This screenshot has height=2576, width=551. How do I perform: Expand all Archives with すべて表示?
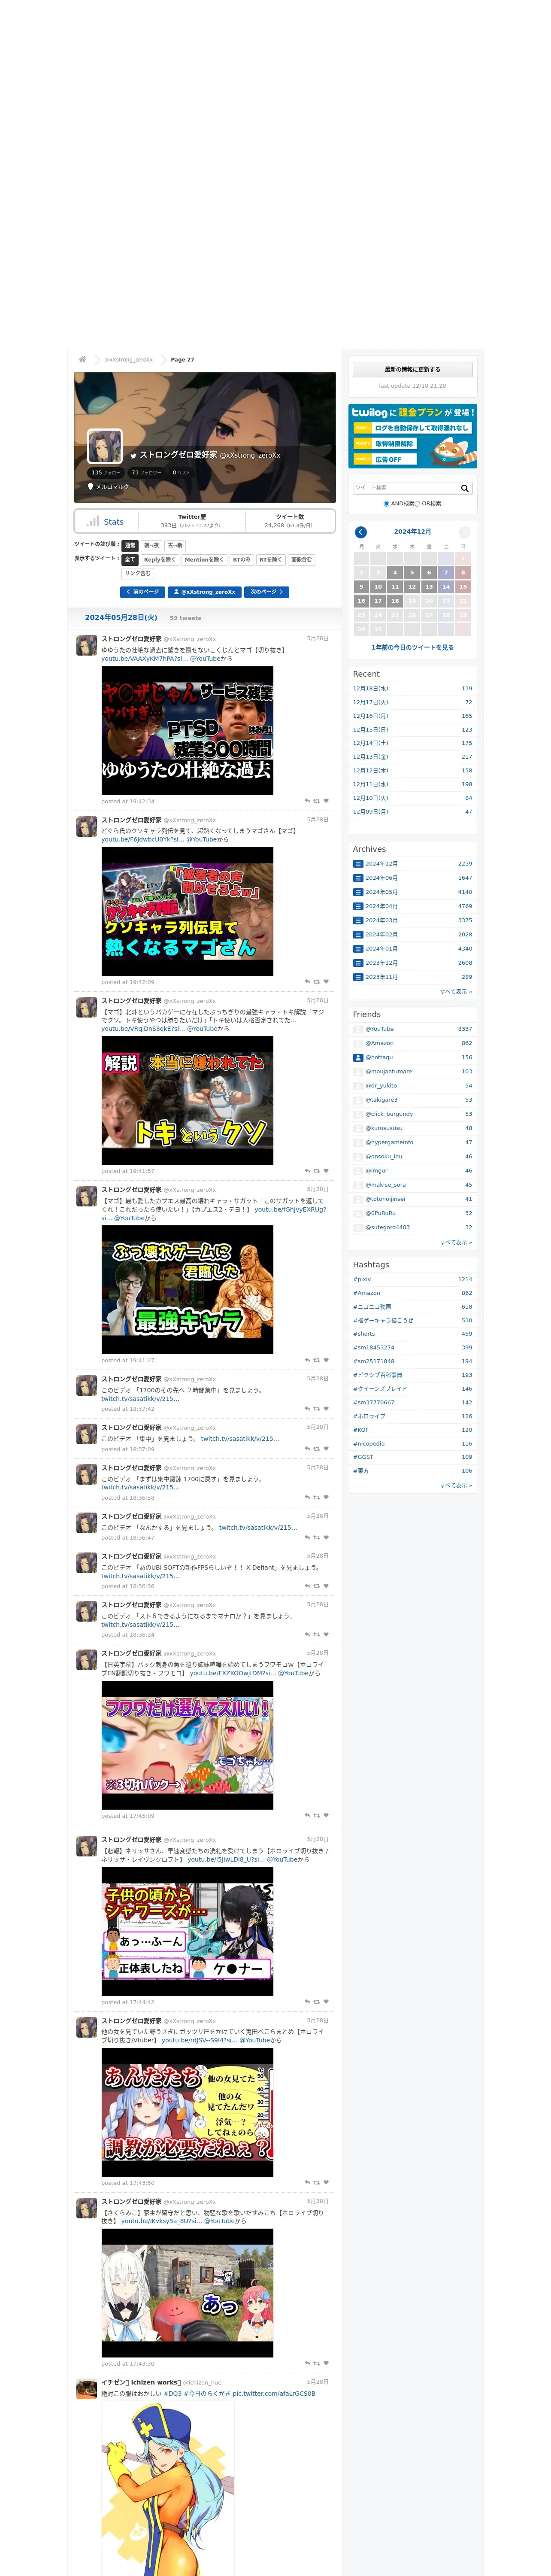tap(456, 992)
